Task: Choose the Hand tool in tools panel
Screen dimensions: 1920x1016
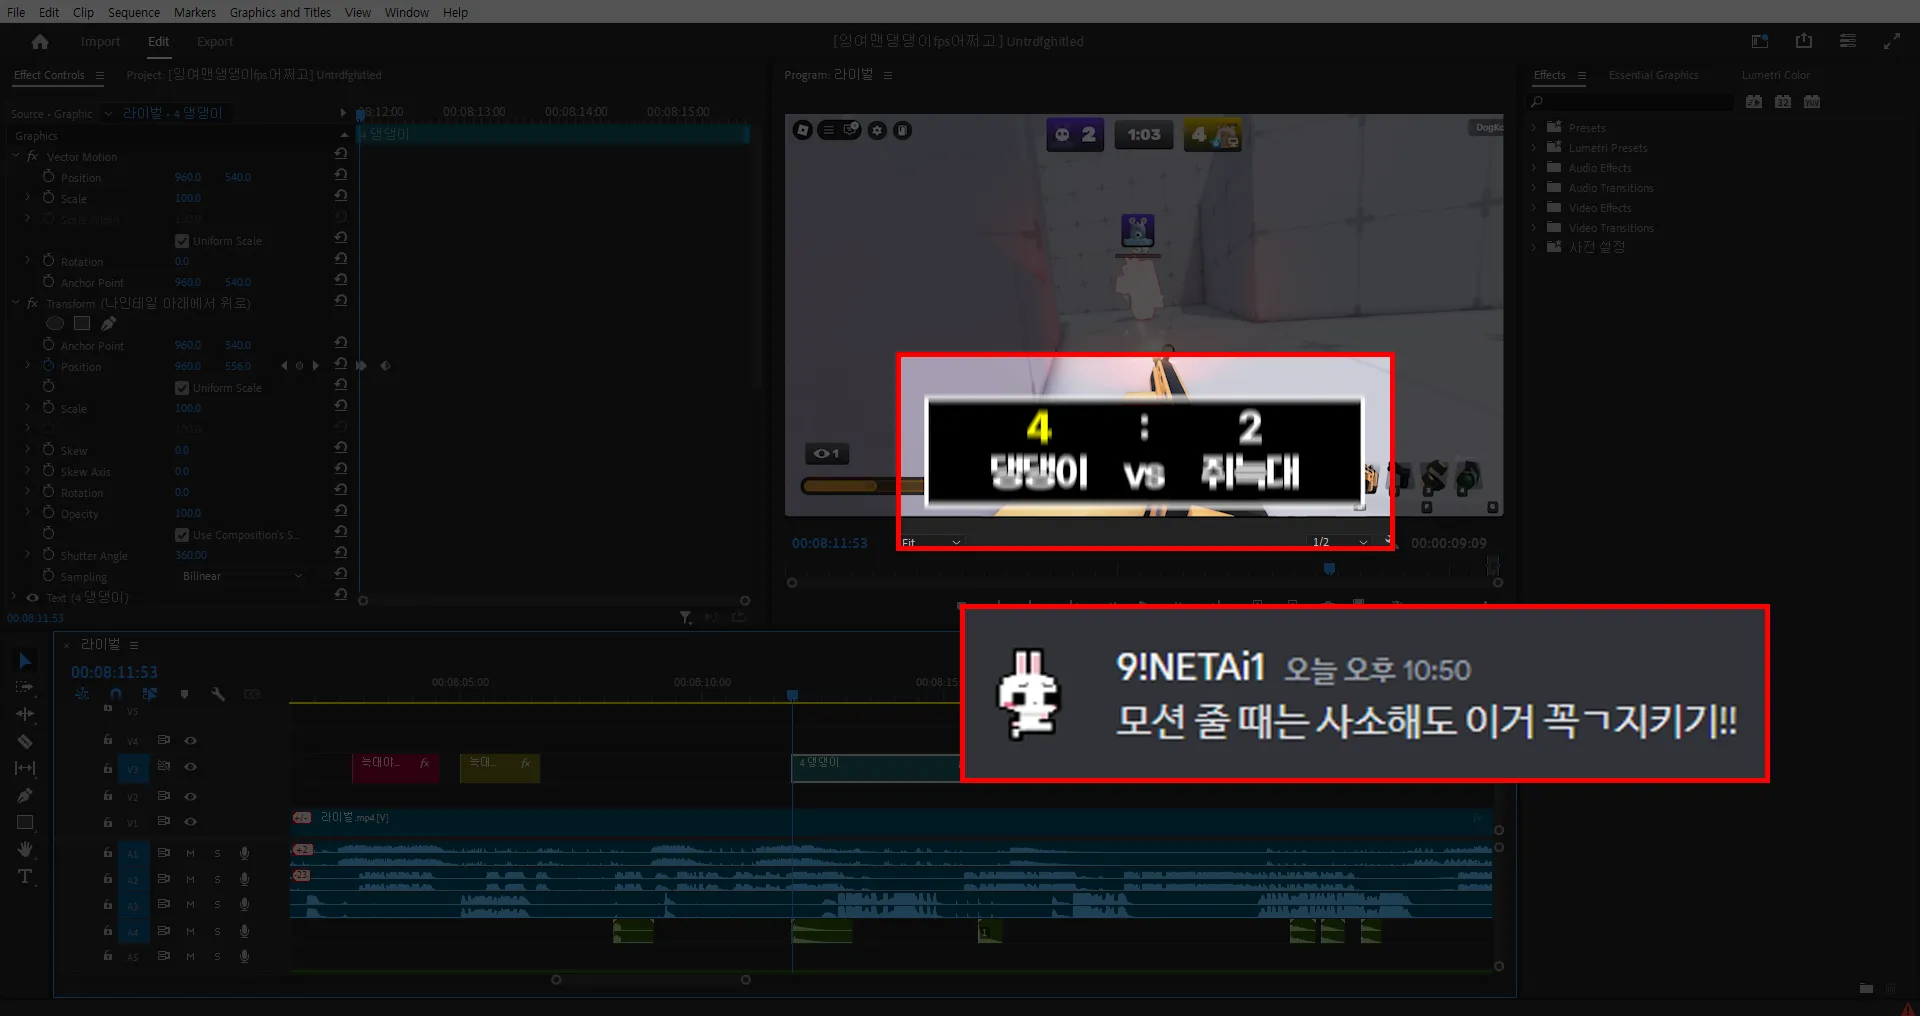Action: [25, 849]
